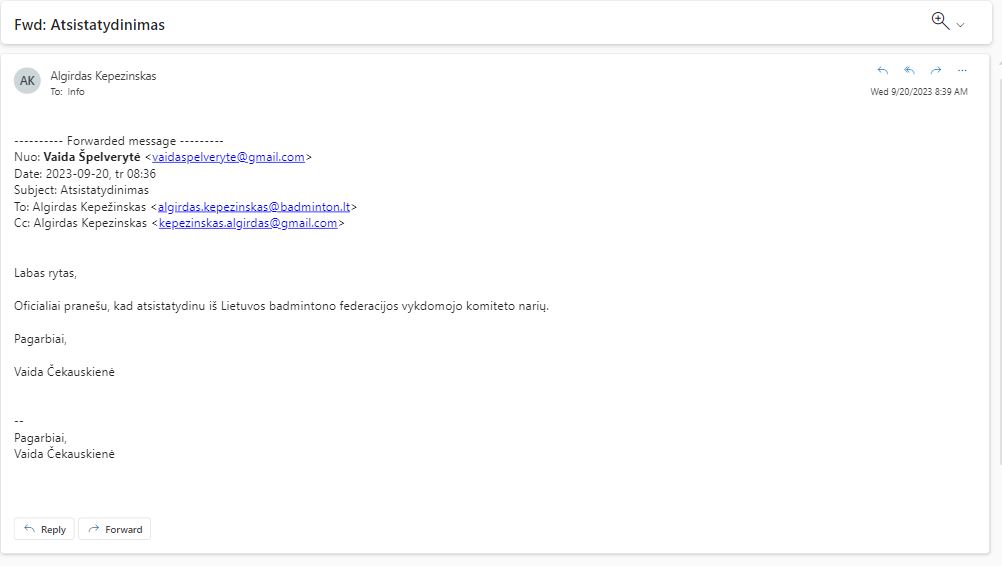Open the vaidaspelveryte@gmail.com email link

tap(228, 157)
